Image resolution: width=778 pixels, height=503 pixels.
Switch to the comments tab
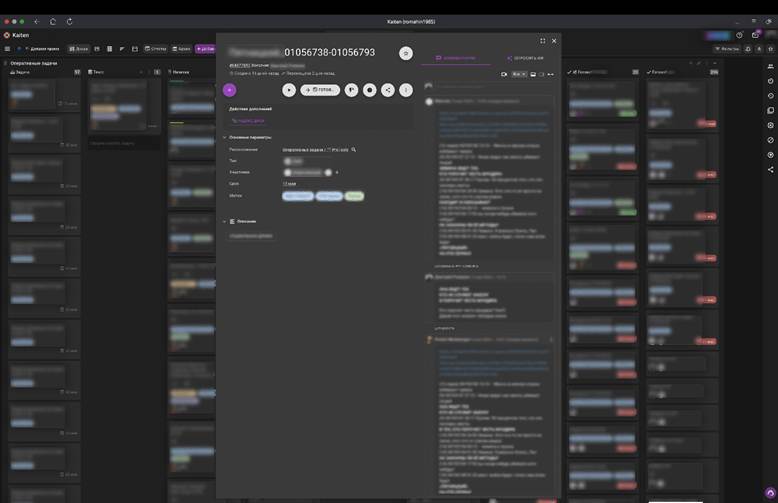(455, 58)
